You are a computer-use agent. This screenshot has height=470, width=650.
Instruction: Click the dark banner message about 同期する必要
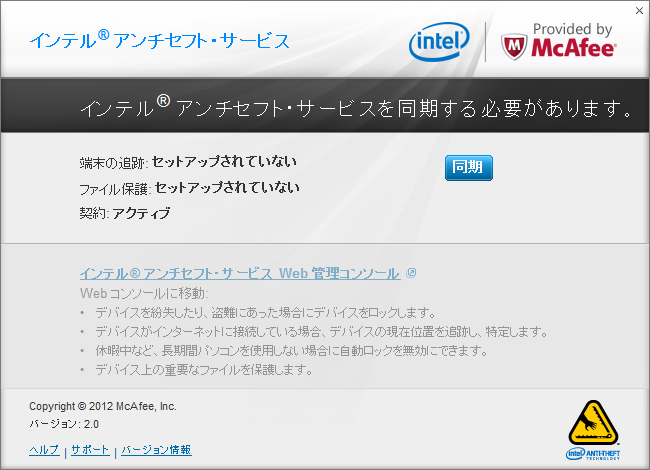click(357, 108)
